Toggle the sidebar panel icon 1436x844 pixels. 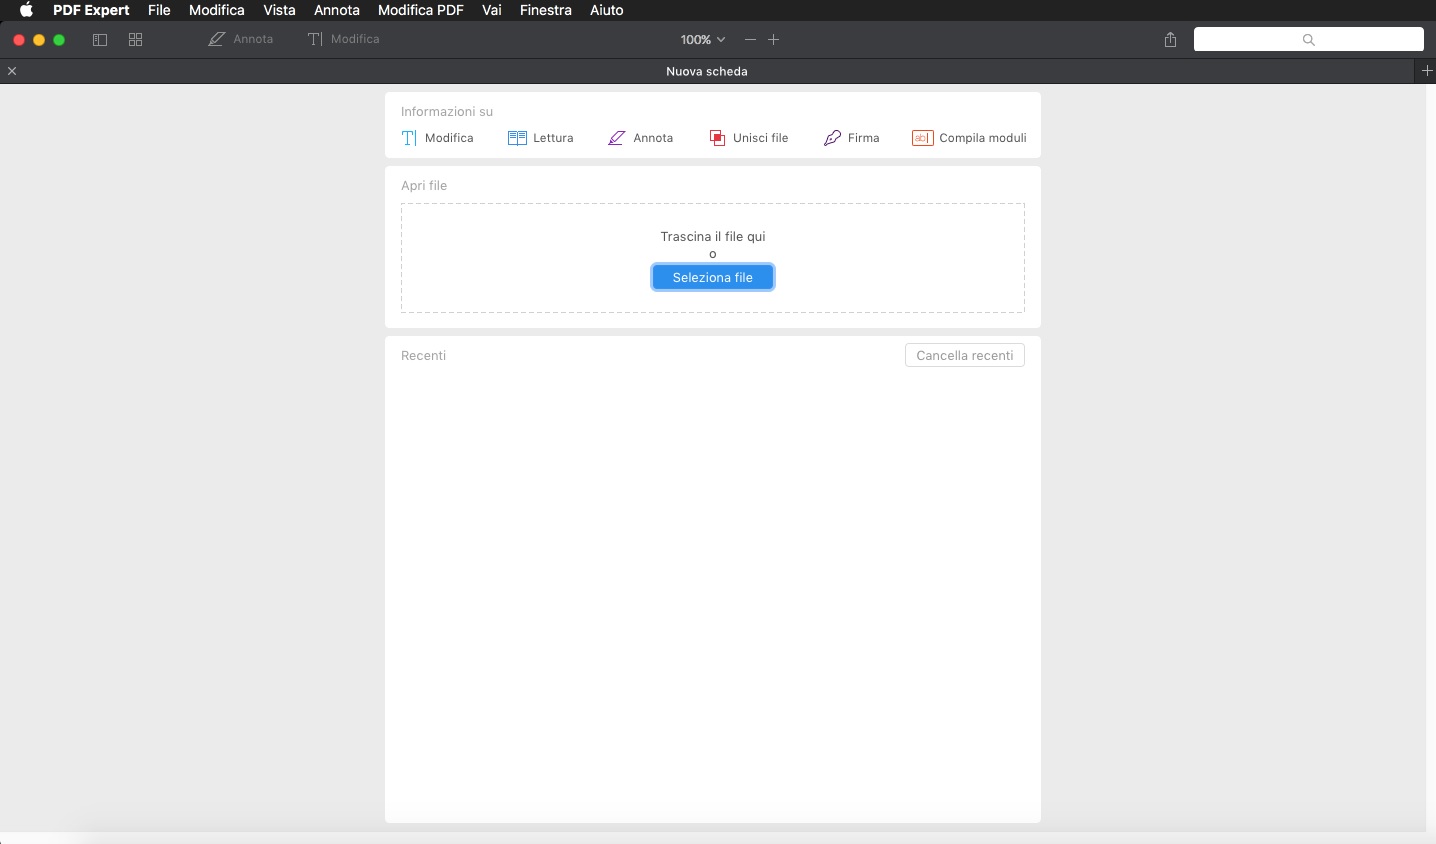click(100, 40)
